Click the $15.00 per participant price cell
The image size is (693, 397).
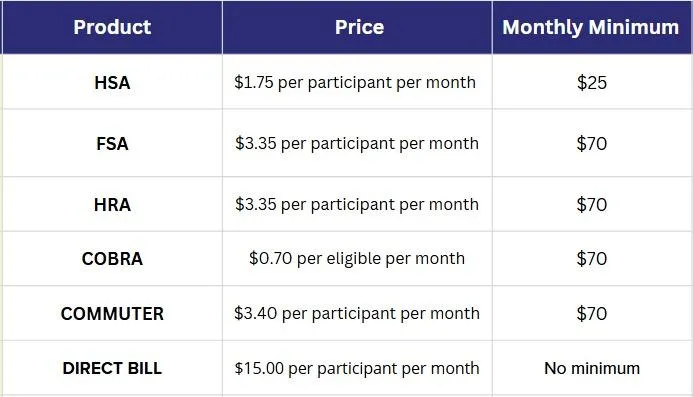pos(357,368)
